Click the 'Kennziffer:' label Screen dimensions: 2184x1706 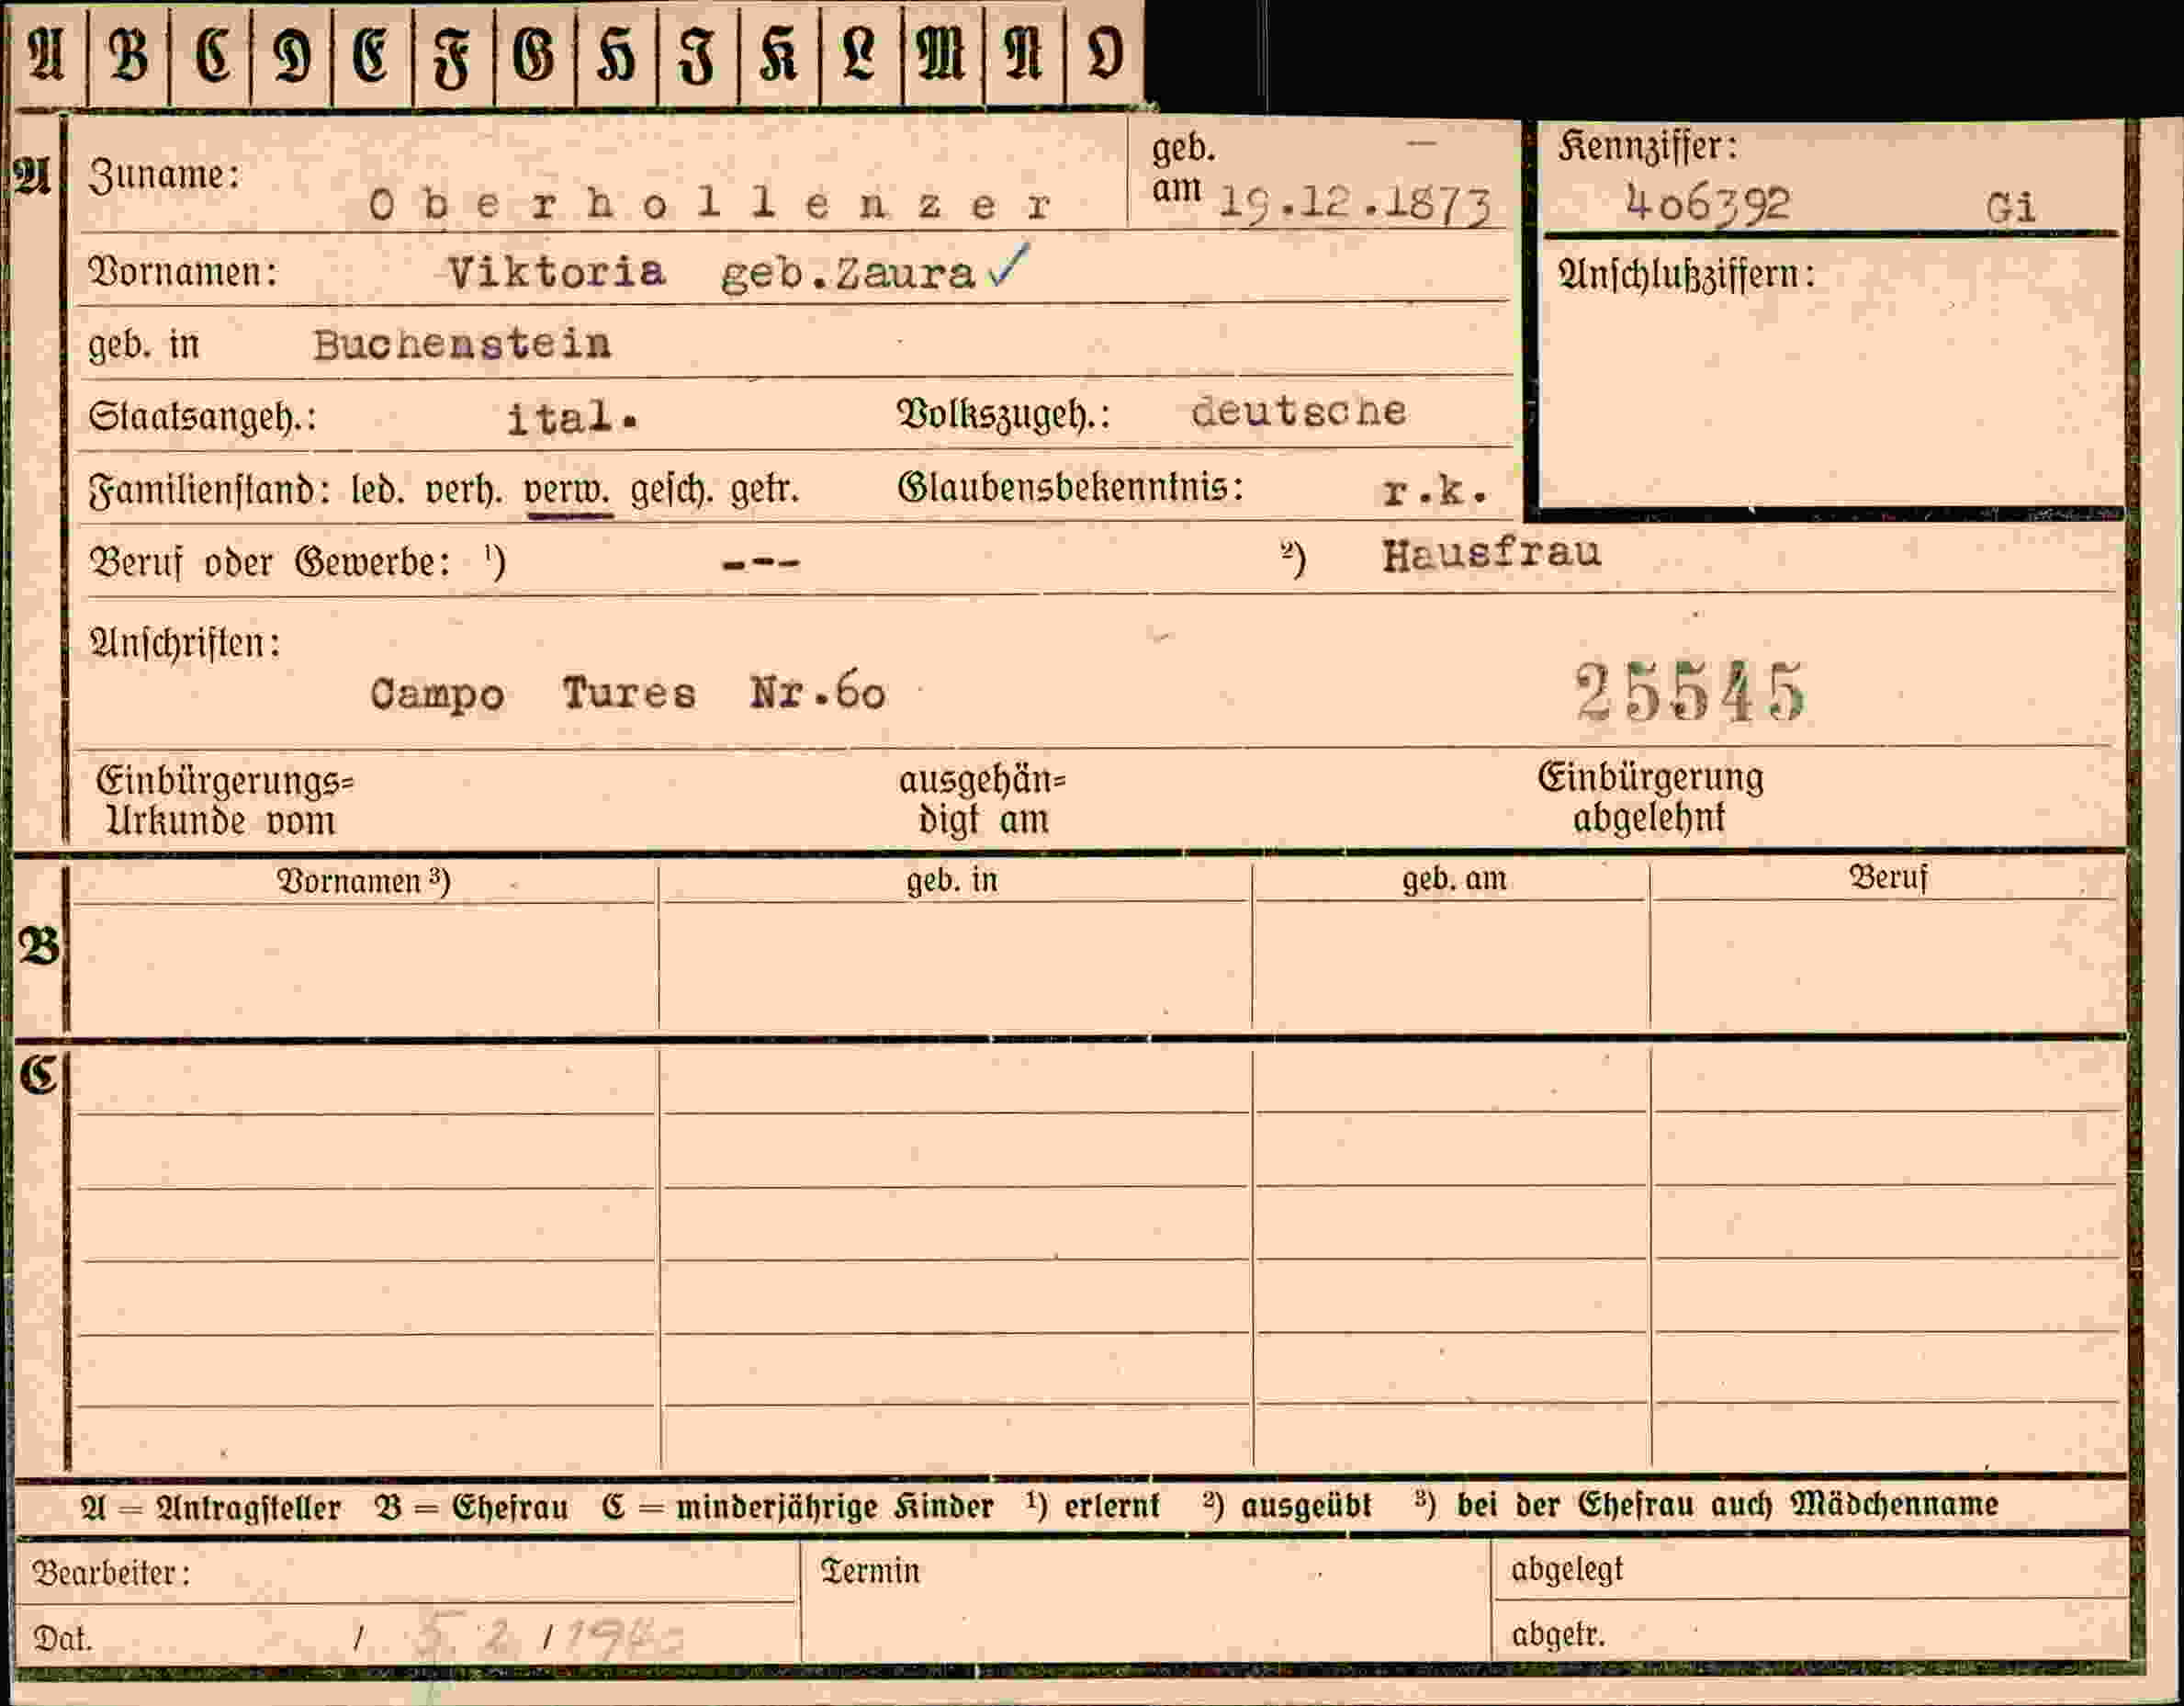pyautogui.click(x=1648, y=147)
